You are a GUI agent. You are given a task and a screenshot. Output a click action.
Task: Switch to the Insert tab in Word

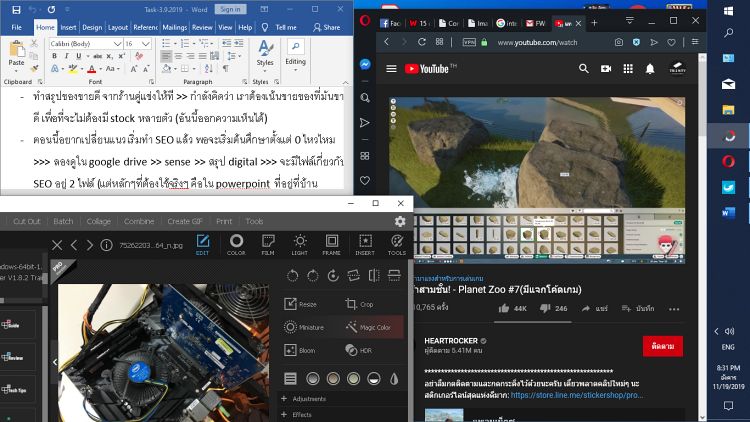click(x=68, y=27)
